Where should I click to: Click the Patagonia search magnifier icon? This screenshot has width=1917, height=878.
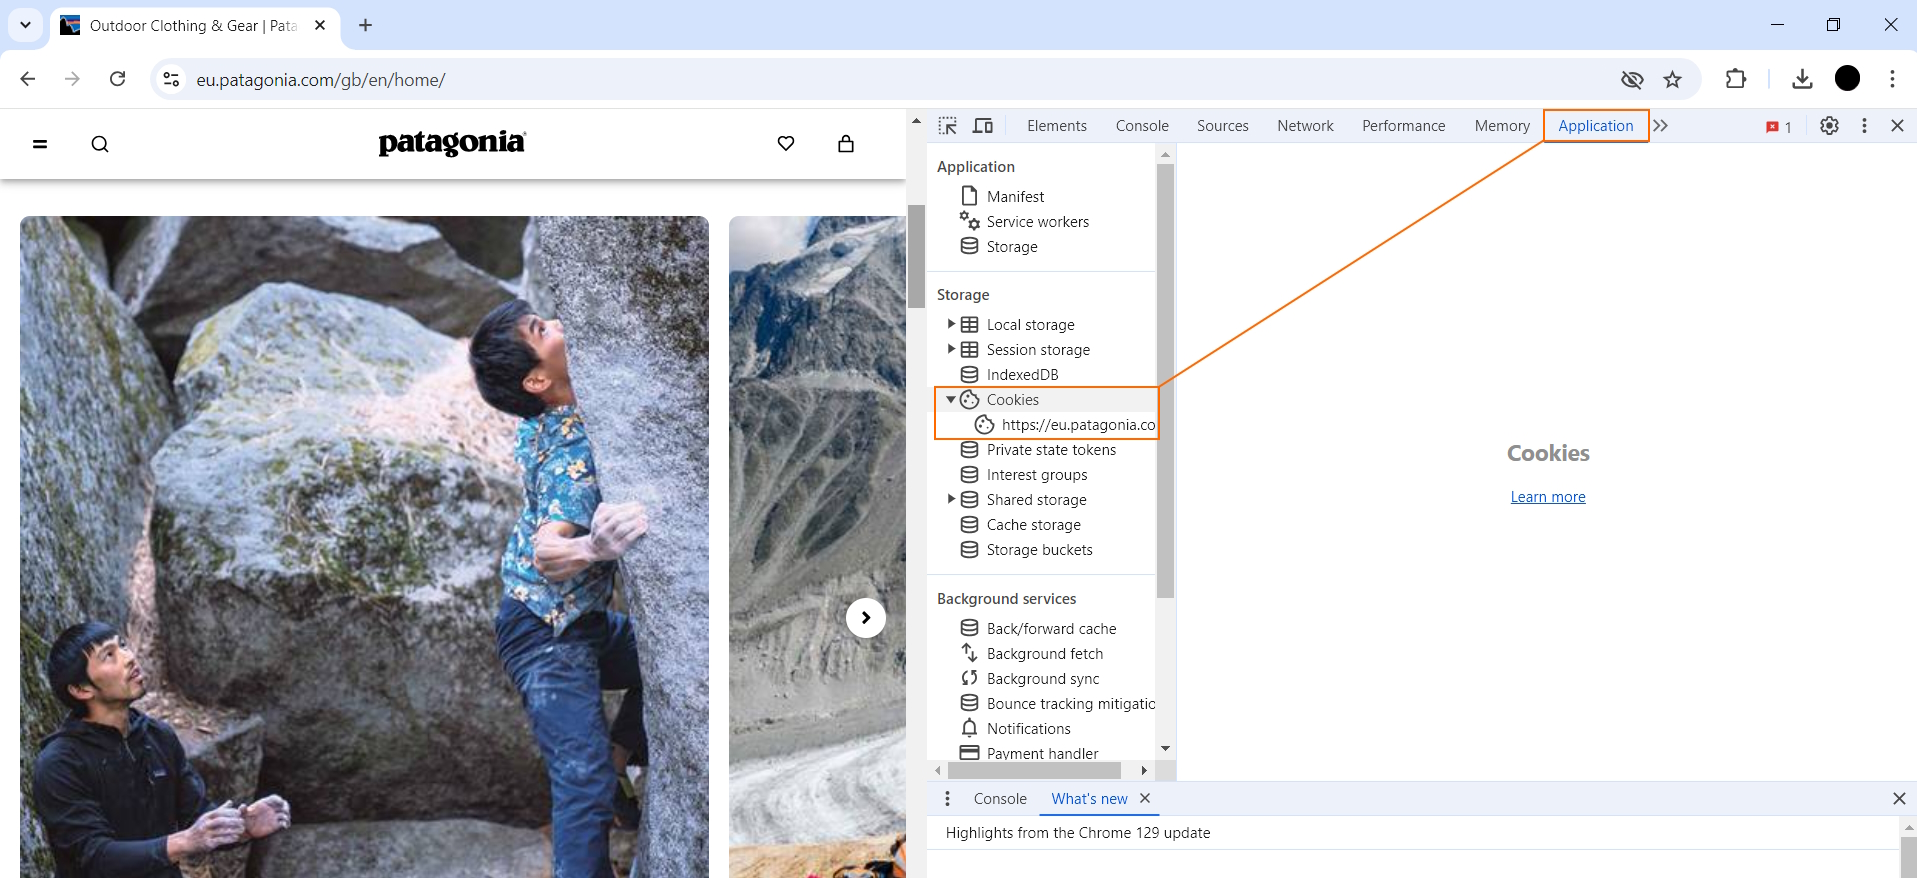pyautogui.click(x=100, y=144)
